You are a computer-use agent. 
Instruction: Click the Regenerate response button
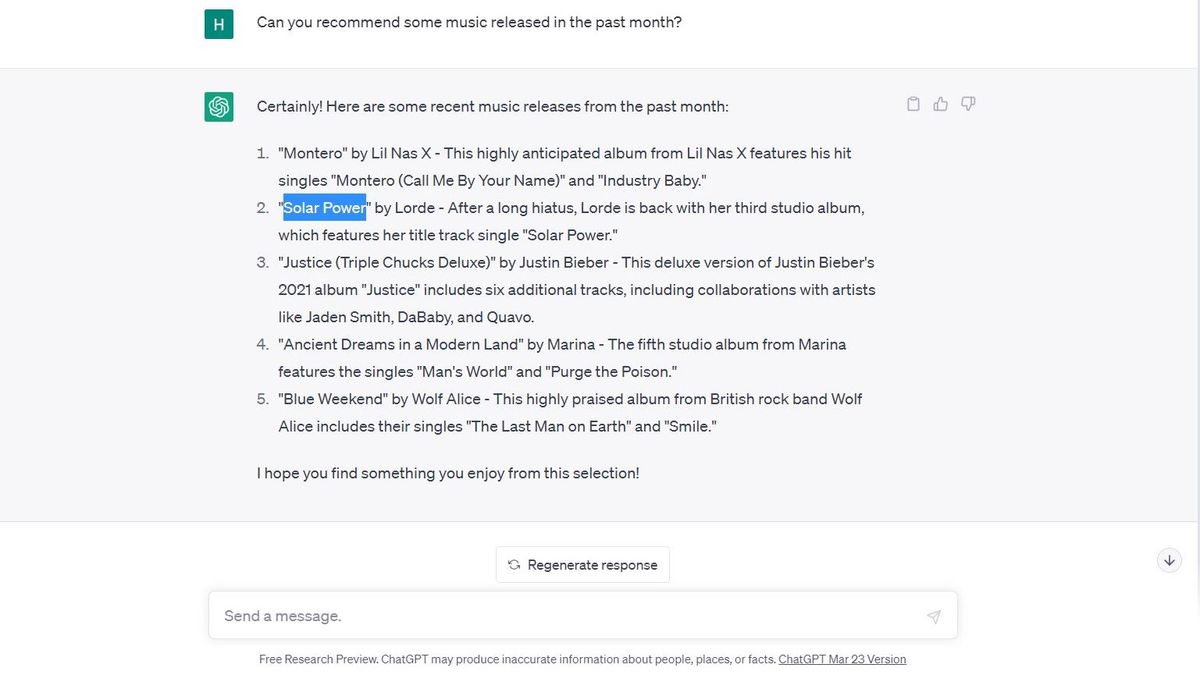[x=583, y=565]
